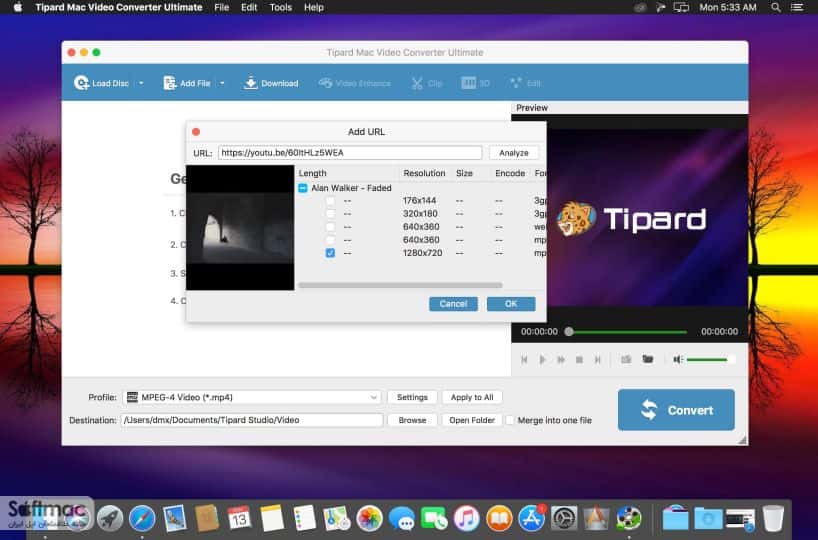Enable Merge into one file checkbox
Image resolution: width=818 pixels, height=540 pixels.
click(510, 420)
